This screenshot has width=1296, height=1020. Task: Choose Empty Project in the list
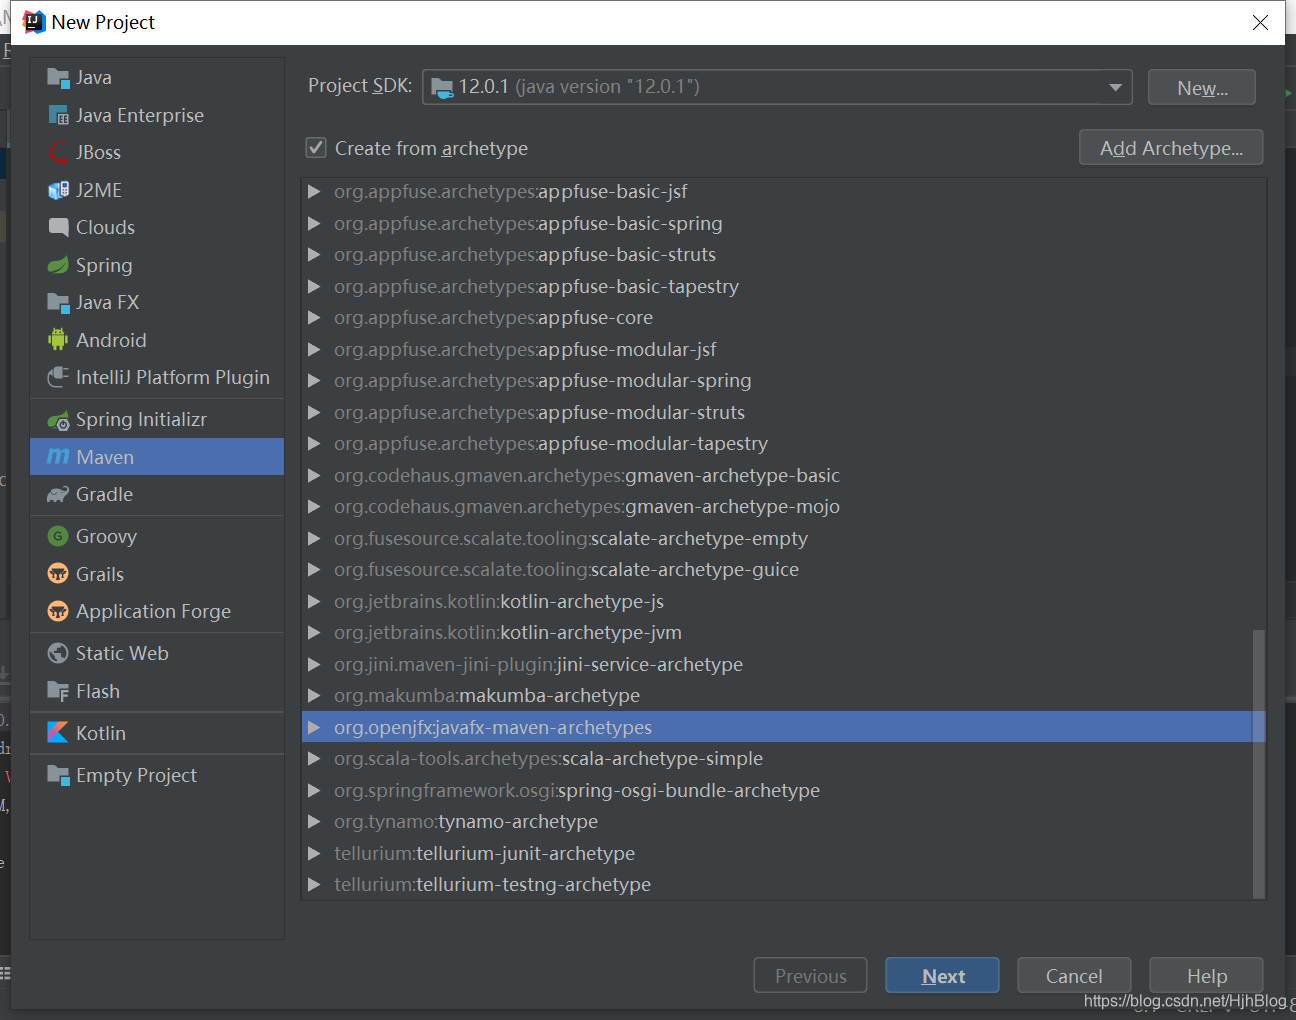[x=157, y=775]
